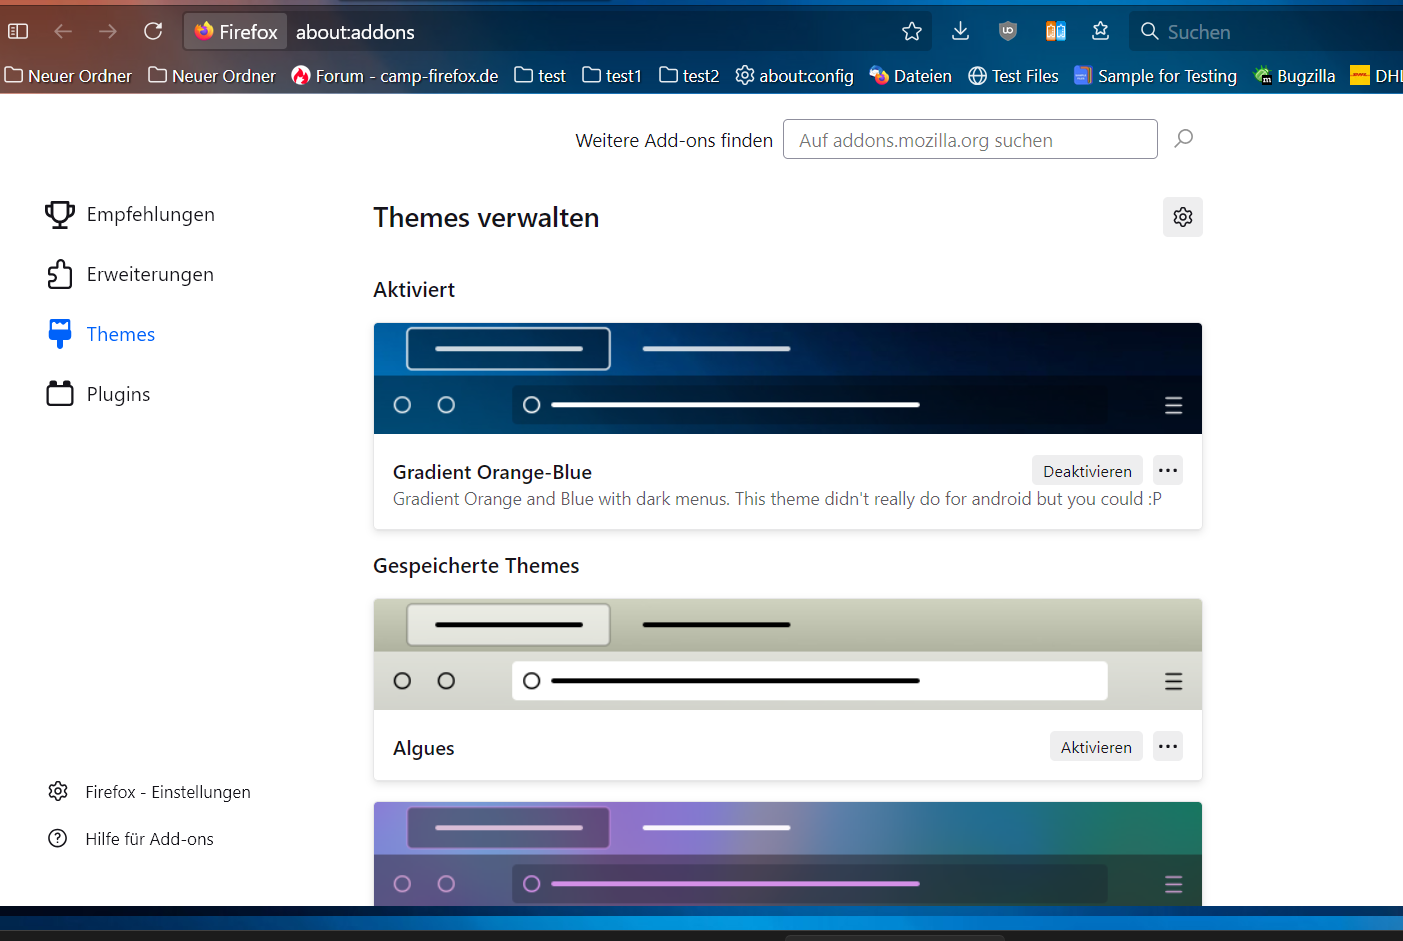Bookmark this page with the star icon
Viewport: 1403px width, 941px height.
911,31
